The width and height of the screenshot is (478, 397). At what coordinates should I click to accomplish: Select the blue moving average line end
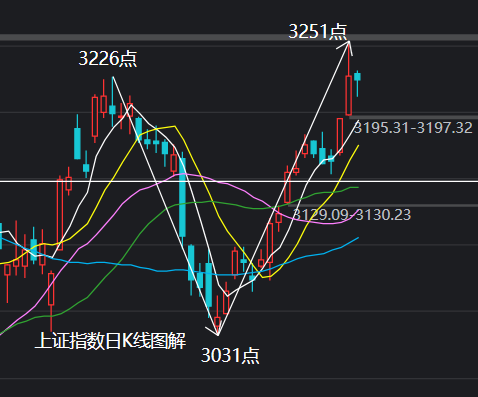357,238
